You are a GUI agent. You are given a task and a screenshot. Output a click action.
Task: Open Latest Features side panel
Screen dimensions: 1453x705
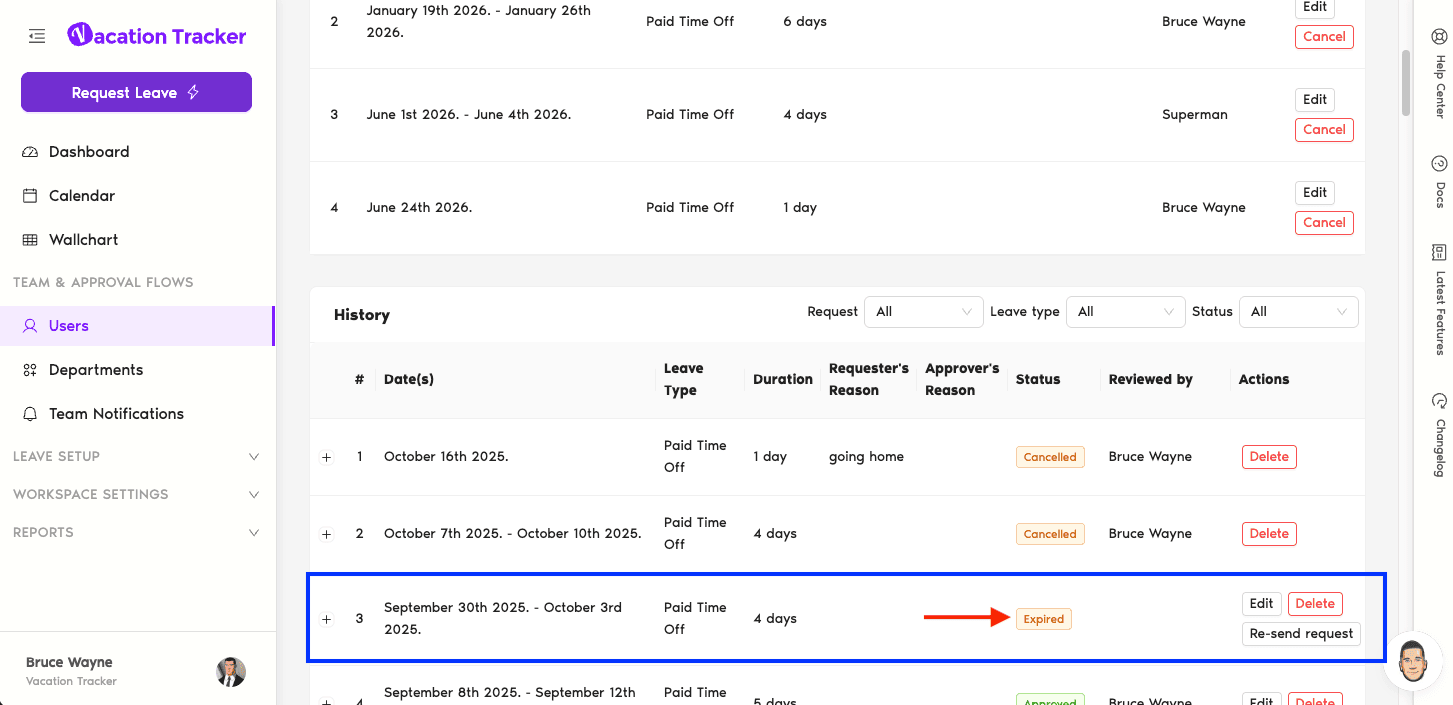click(x=1439, y=298)
